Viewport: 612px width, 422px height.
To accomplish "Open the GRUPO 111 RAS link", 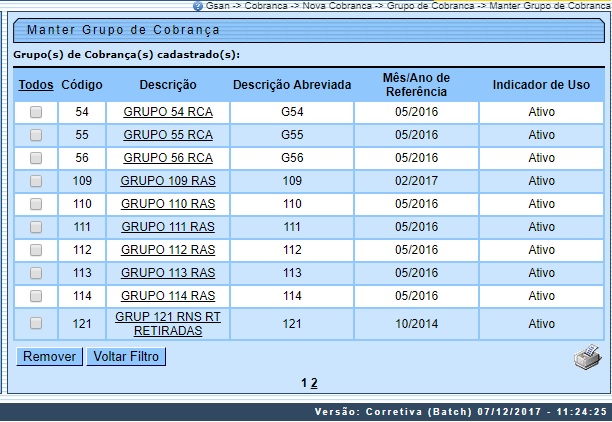I will [x=168, y=227].
